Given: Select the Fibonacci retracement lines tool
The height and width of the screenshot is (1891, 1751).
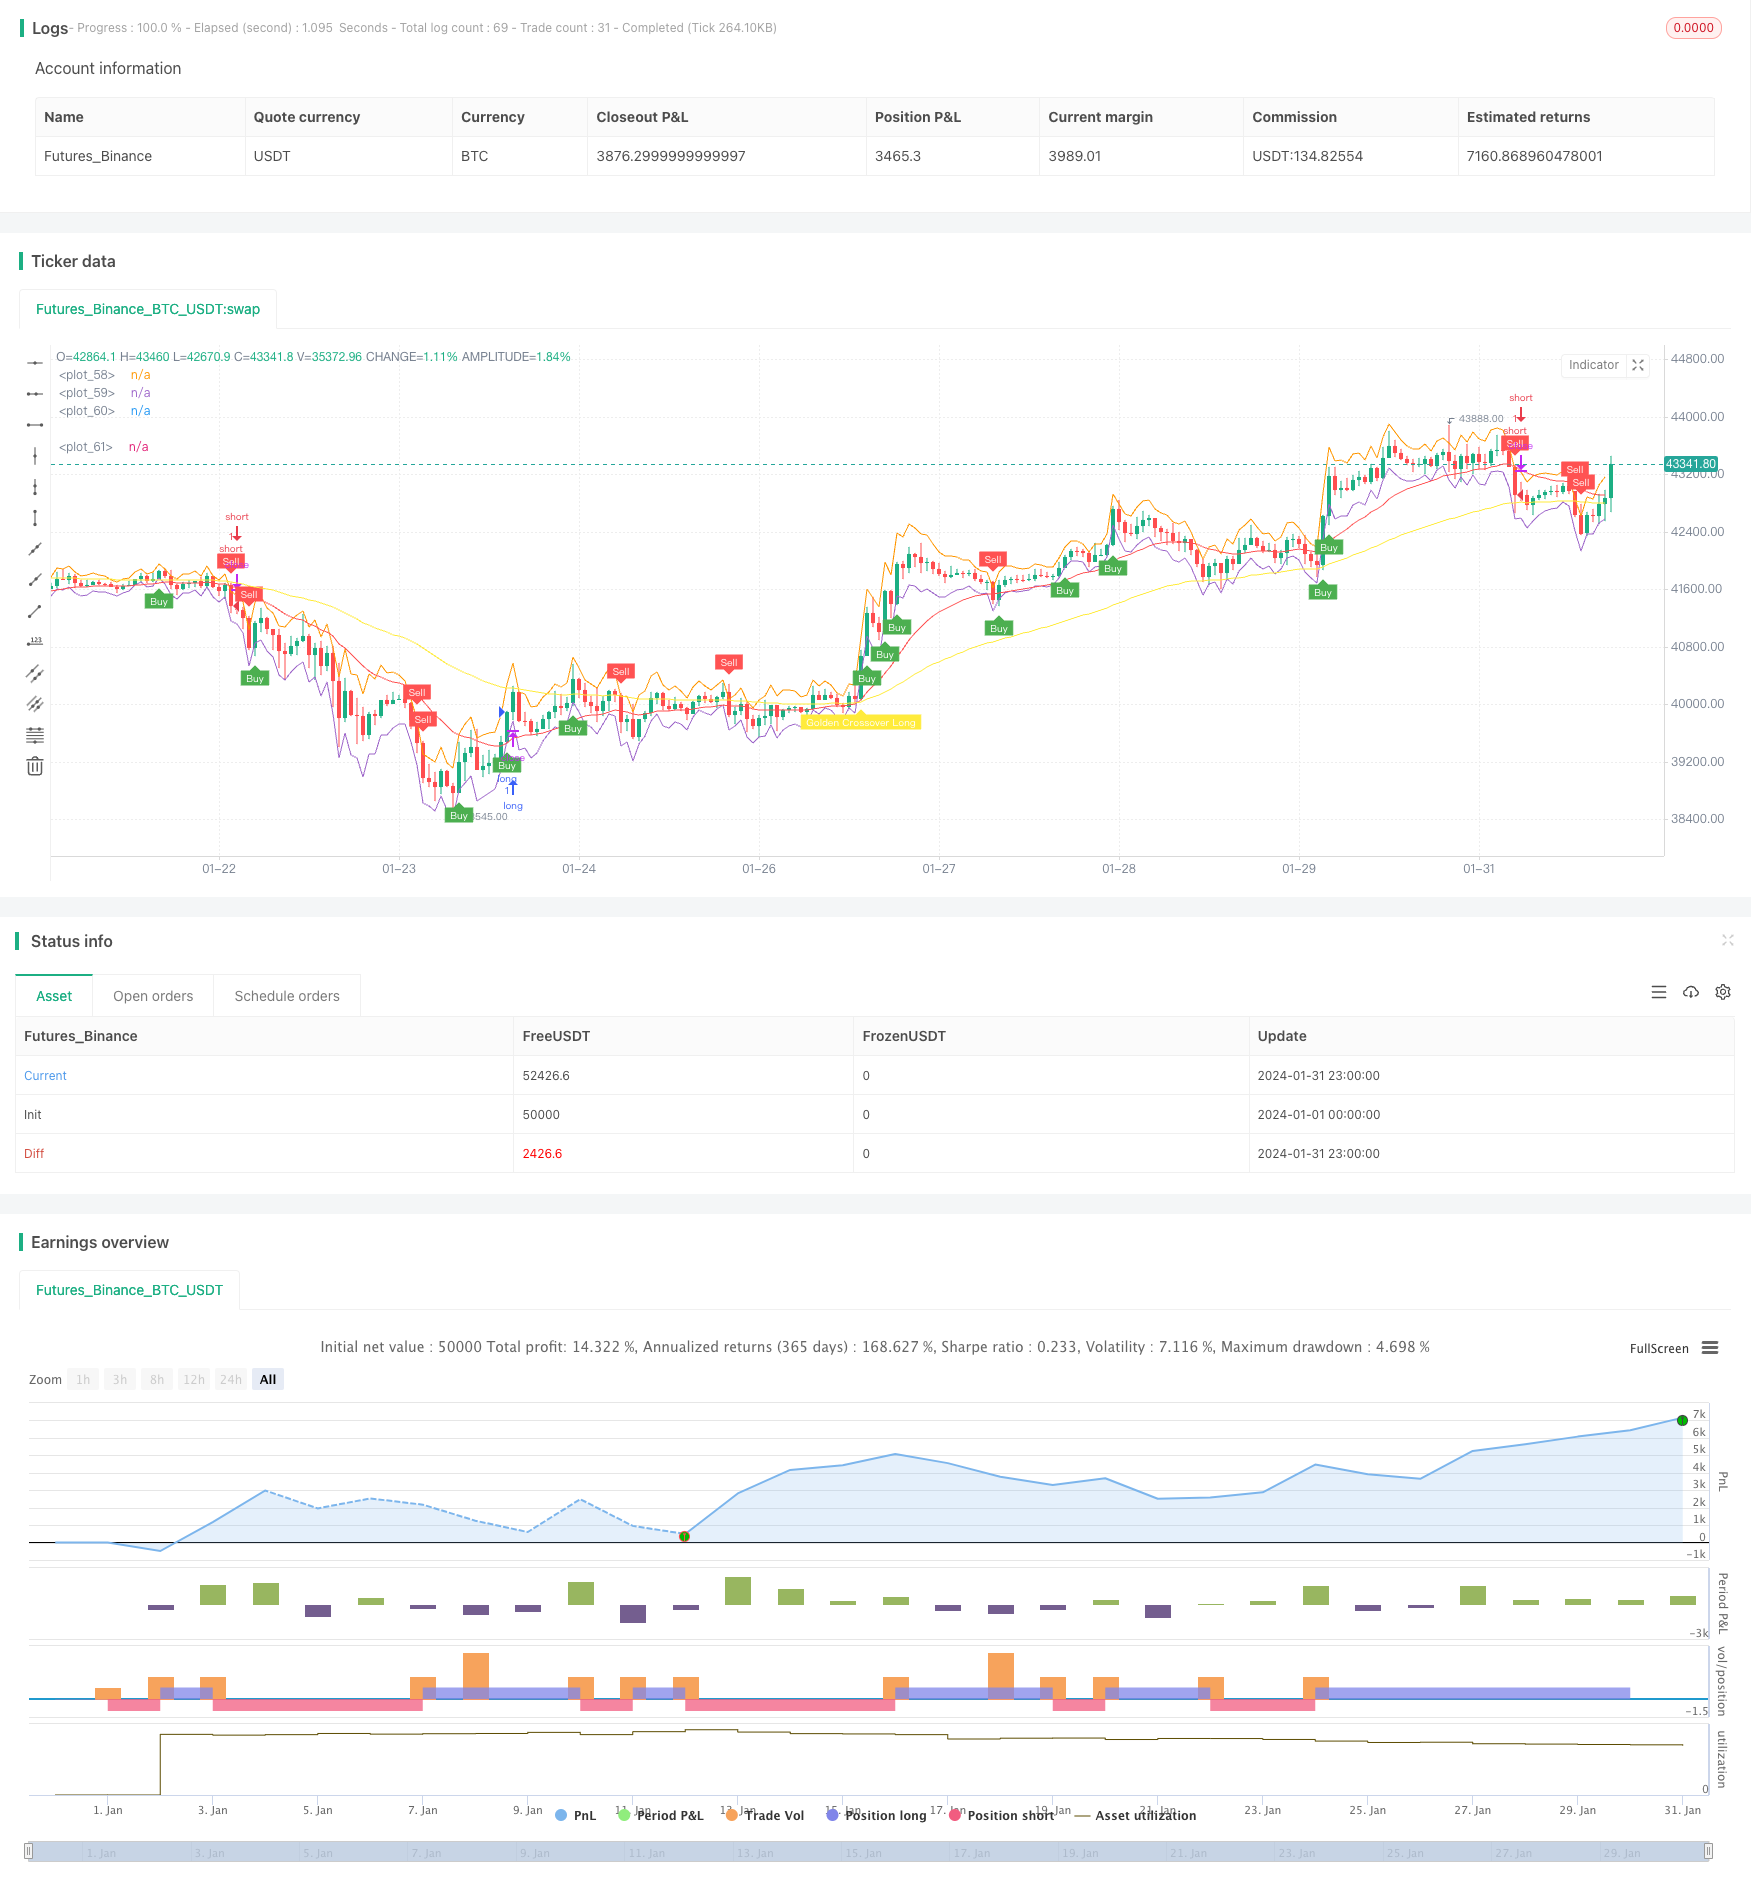Looking at the screenshot, I should tap(35, 735).
